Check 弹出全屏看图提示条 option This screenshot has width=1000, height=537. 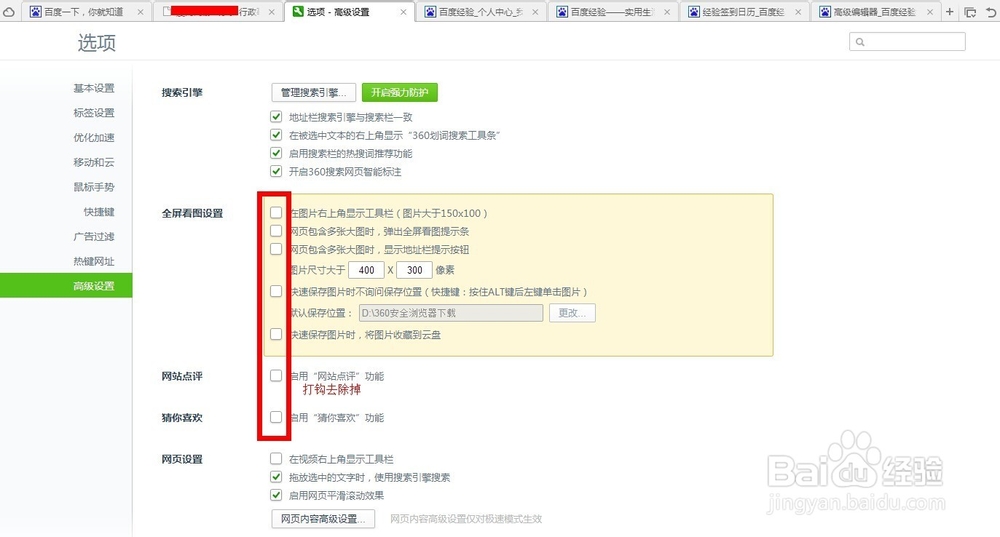coord(276,231)
